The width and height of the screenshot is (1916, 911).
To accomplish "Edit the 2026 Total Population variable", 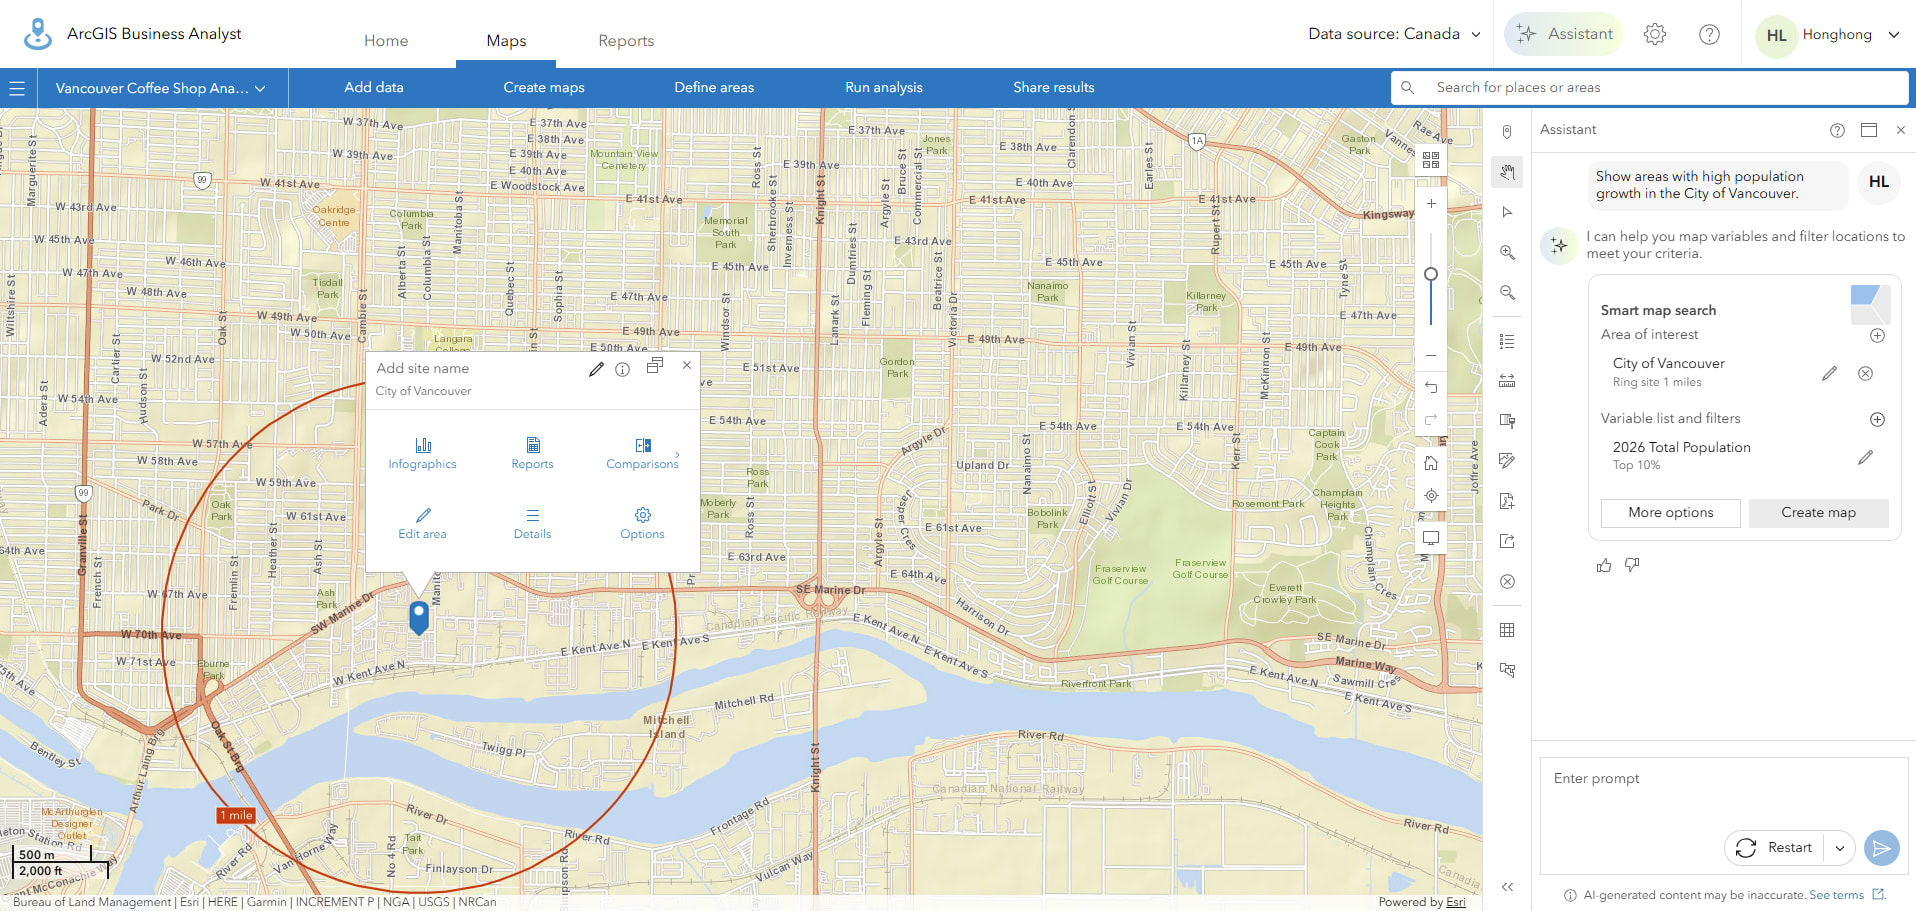I will point(1865,457).
